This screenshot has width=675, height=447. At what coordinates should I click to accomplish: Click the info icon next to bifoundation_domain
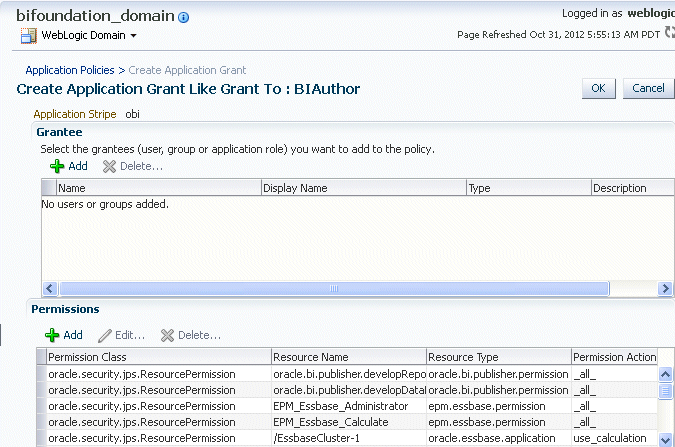pos(183,17)
